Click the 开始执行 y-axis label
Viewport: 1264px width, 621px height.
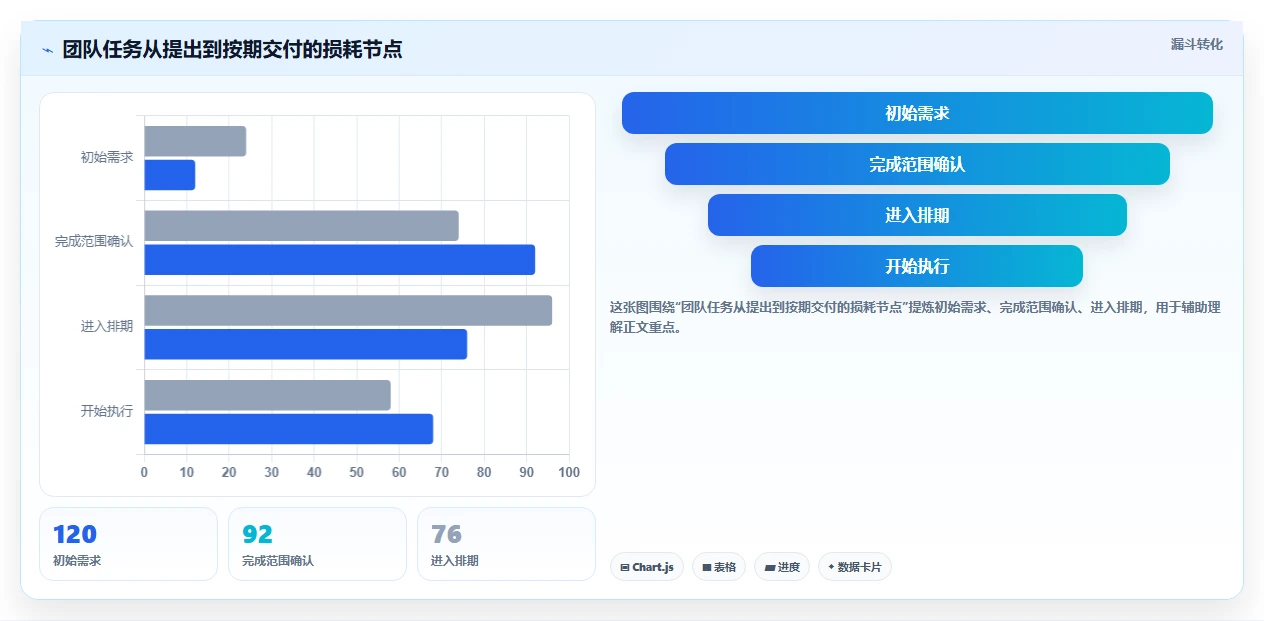pyautogui.click(x=107, y=411)
